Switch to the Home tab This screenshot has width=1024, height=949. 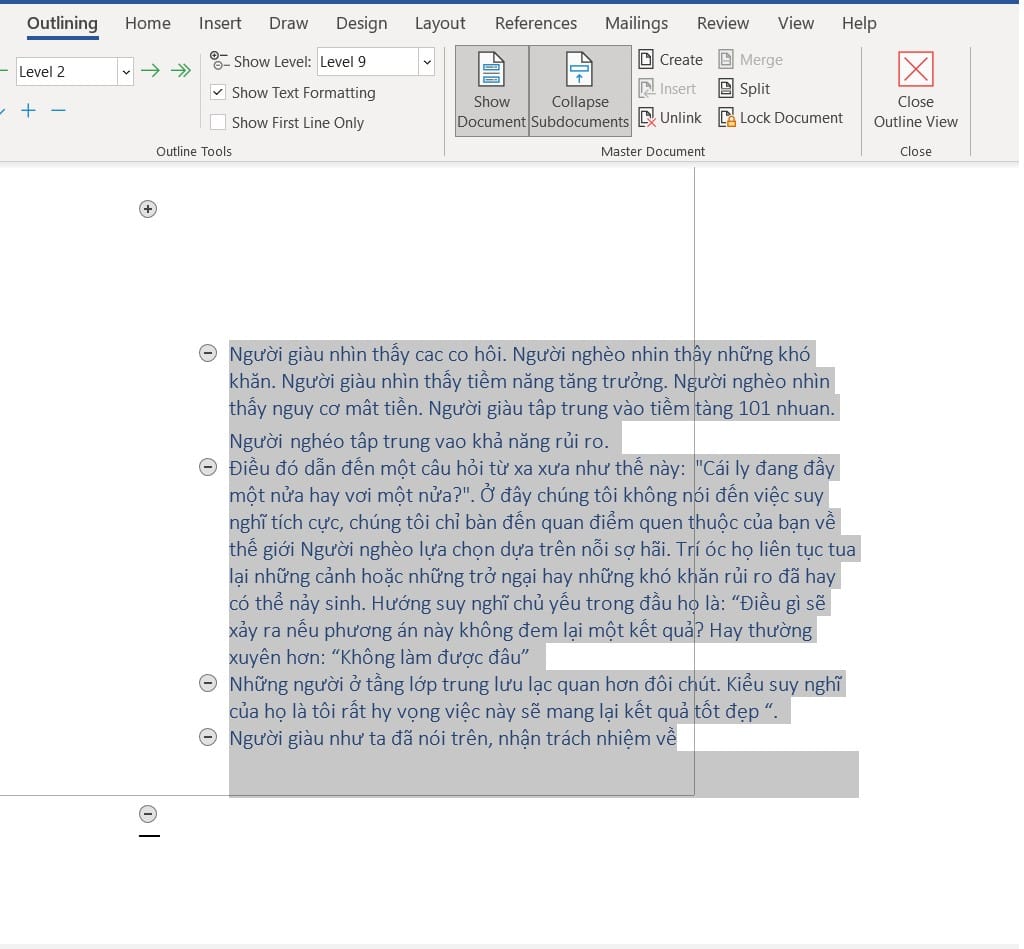pos(148,24)
